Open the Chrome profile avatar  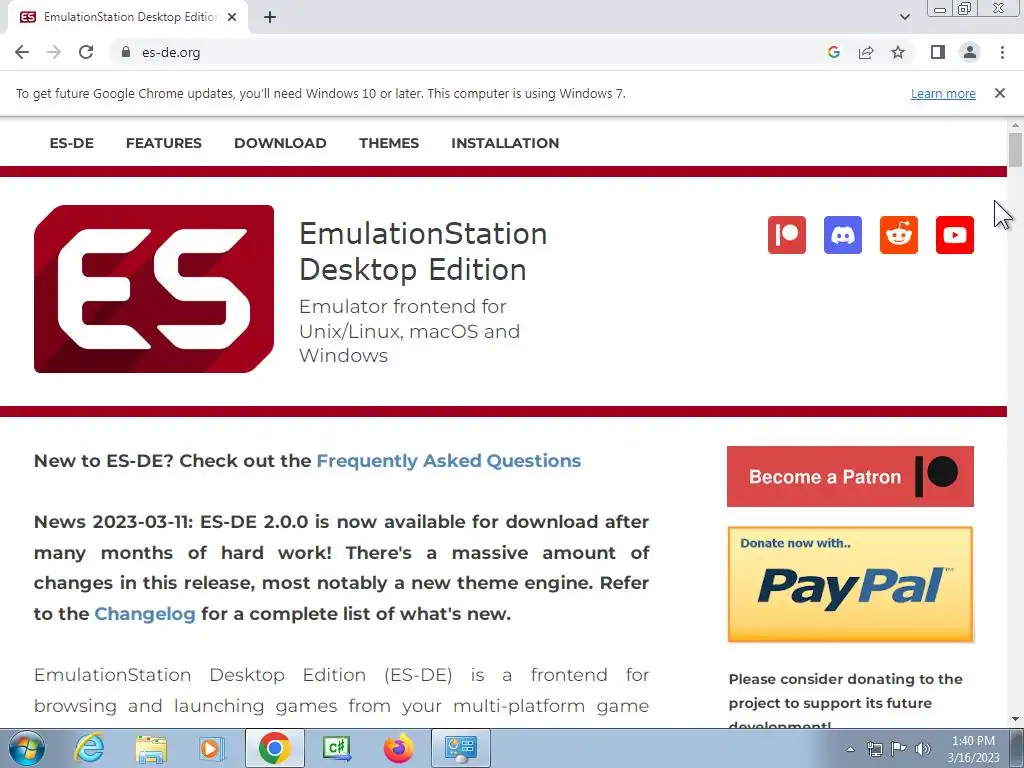click(x=970, y=52)
